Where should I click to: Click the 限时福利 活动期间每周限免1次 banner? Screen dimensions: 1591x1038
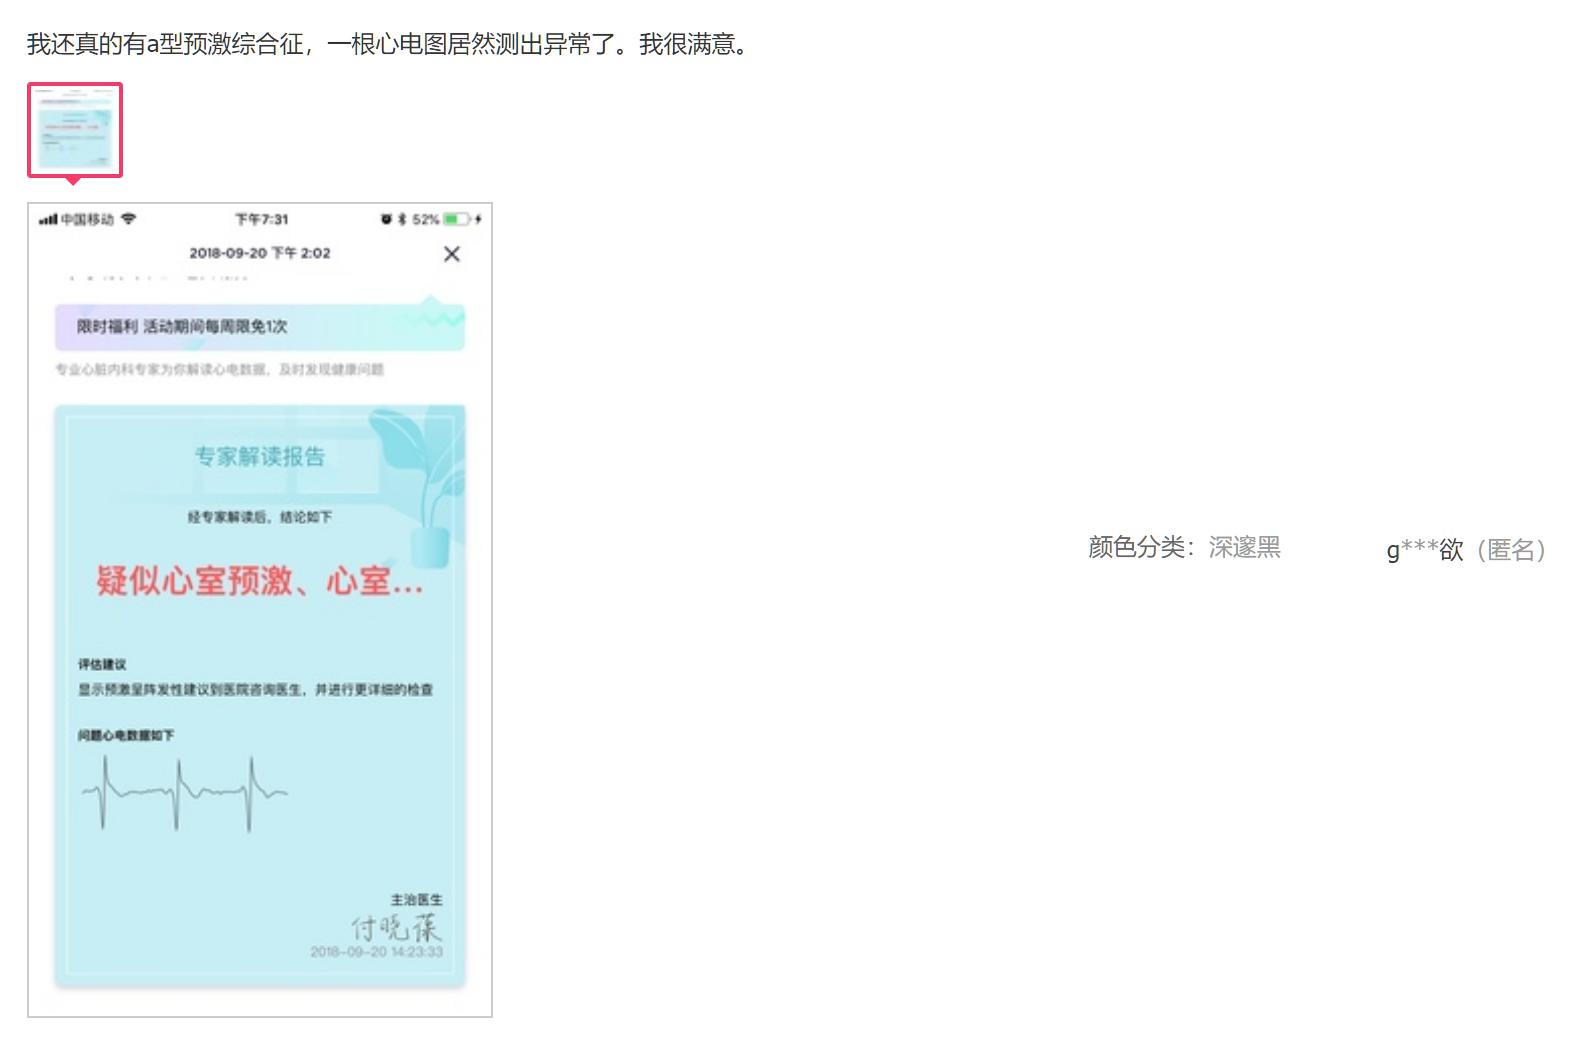(260, 326)
